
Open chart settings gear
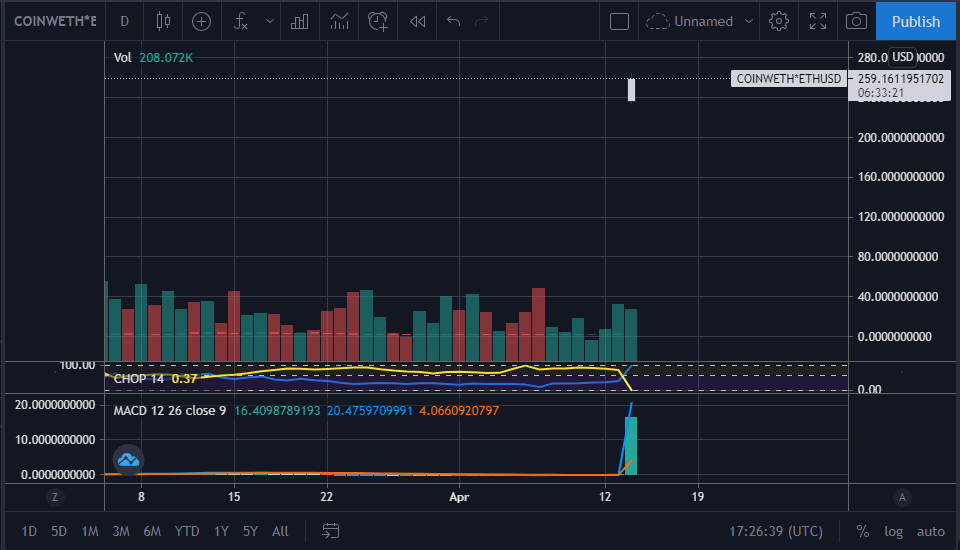tap(779, 21)
